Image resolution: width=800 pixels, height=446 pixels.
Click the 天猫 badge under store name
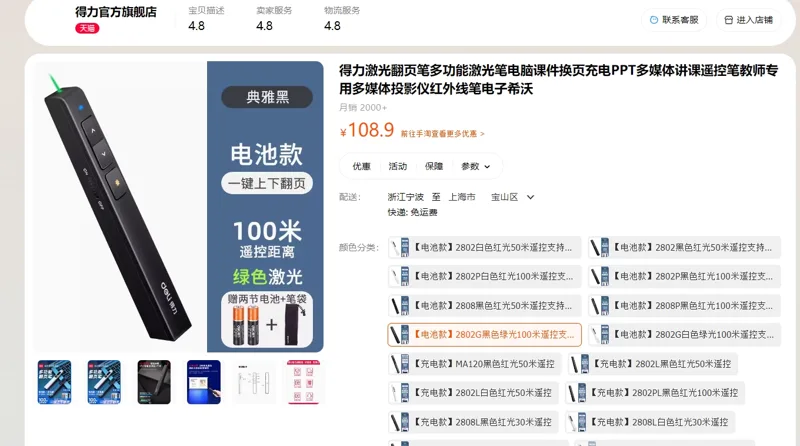[x=87, y=28]
